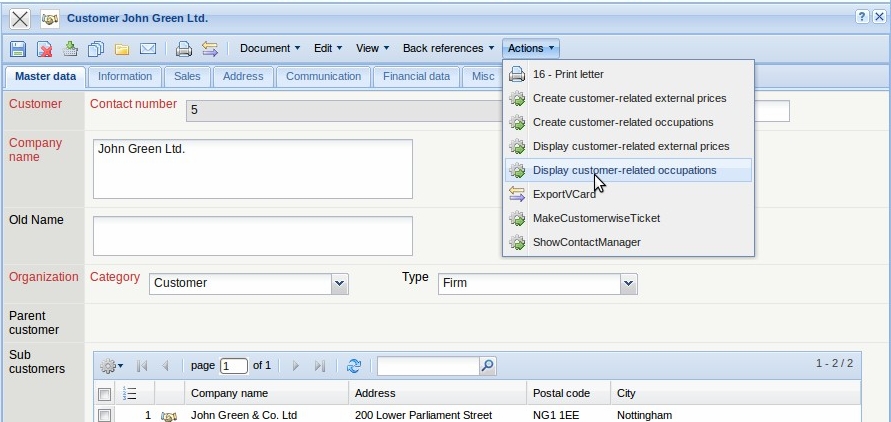Open the Document dropdown menu
Viewport: 891px width, 422px height.
[270, 48]
